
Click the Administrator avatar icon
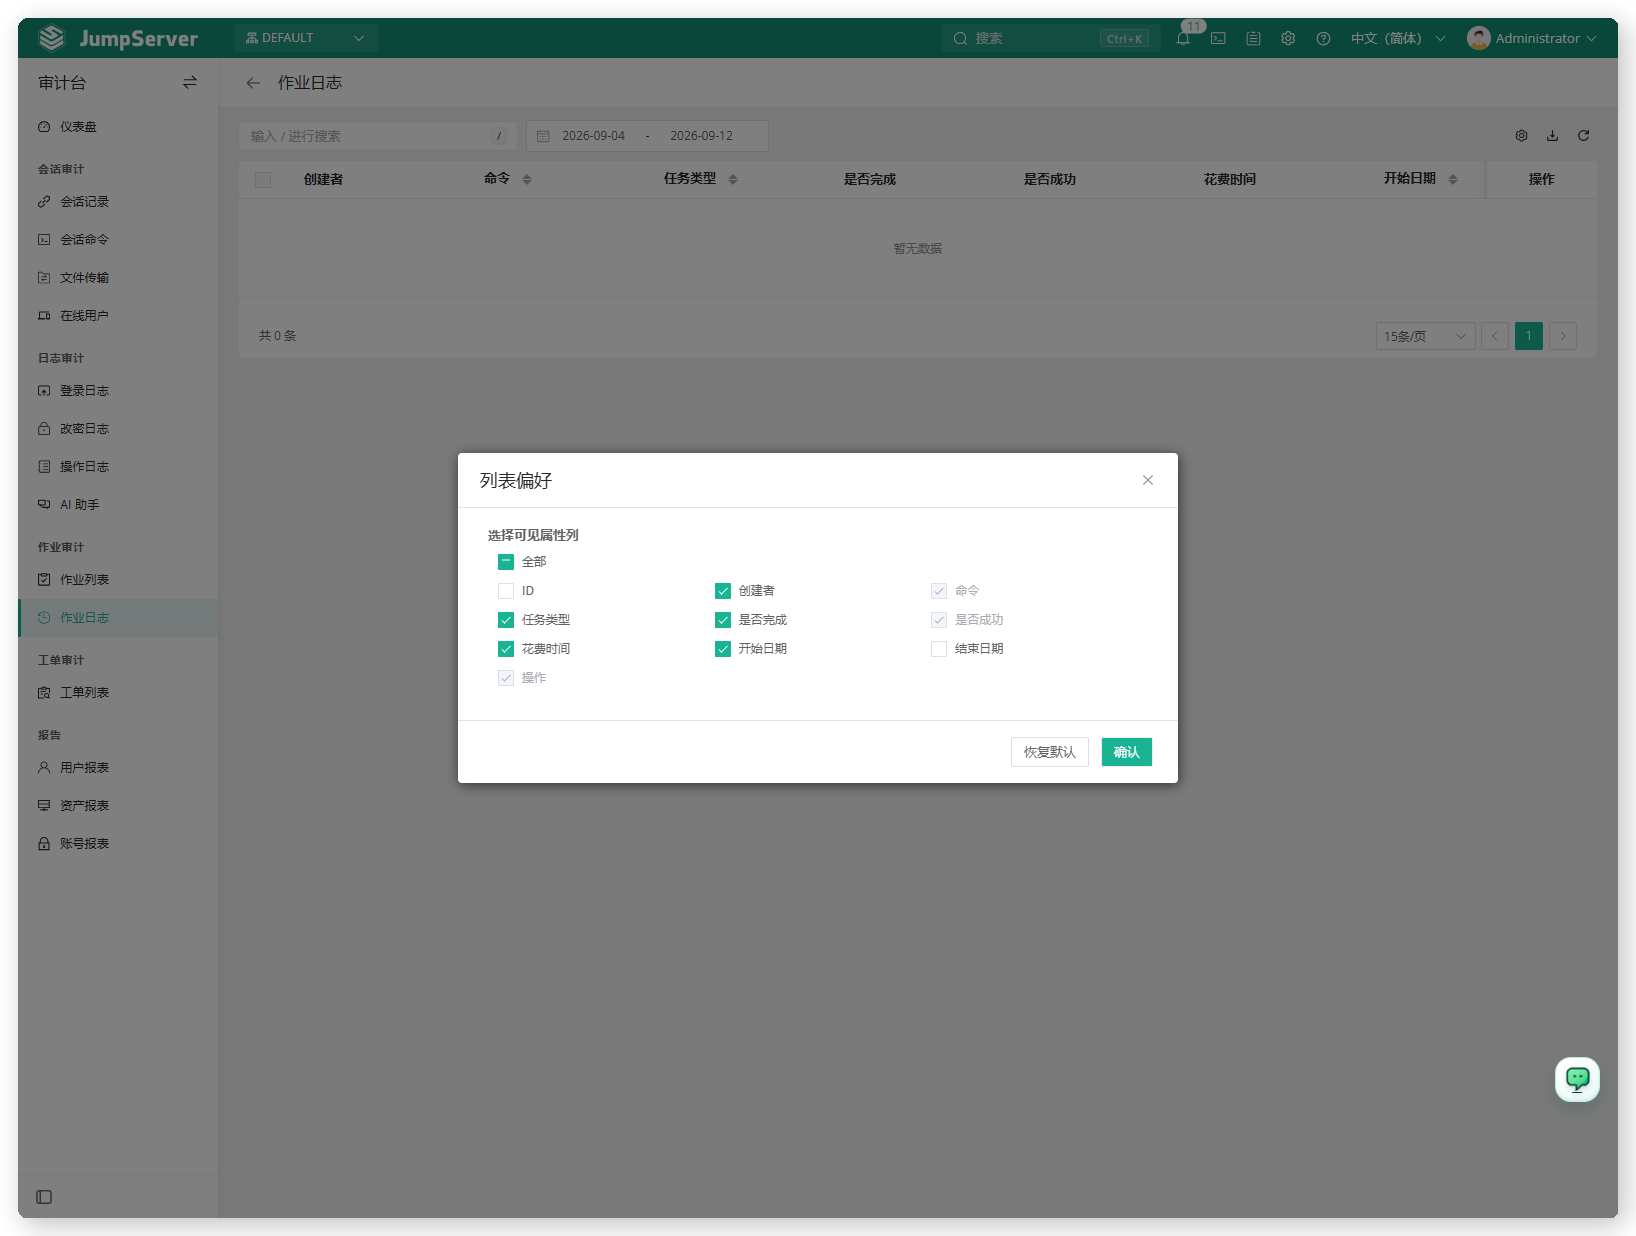point(1478,38)
